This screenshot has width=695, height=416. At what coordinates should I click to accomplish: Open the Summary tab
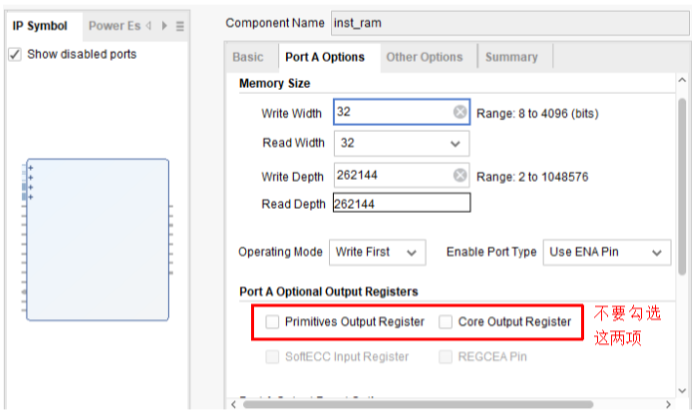point(511,57)
